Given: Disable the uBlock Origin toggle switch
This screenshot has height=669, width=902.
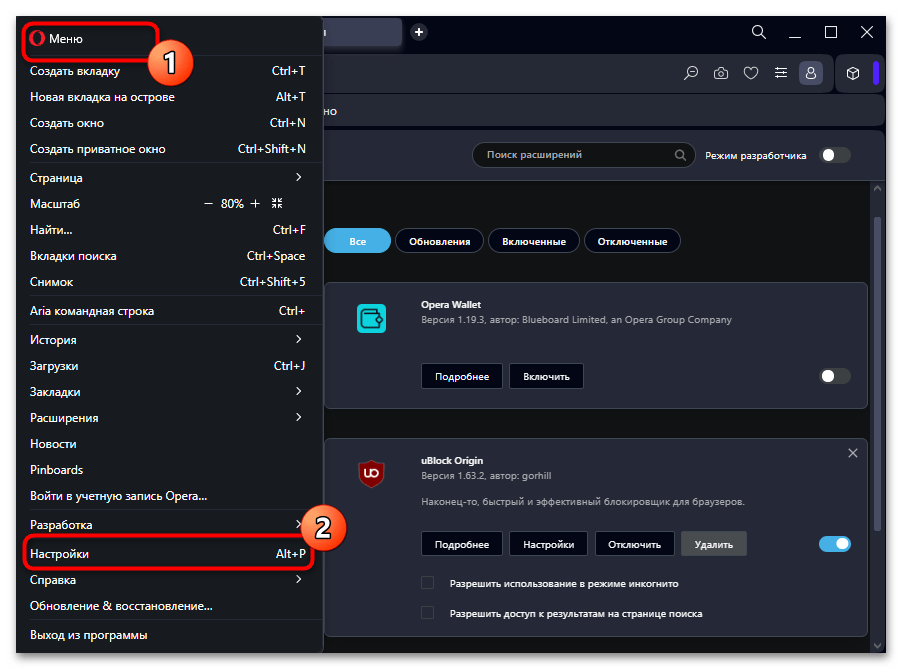Looking at the screenshot, I should click(835, 544).
